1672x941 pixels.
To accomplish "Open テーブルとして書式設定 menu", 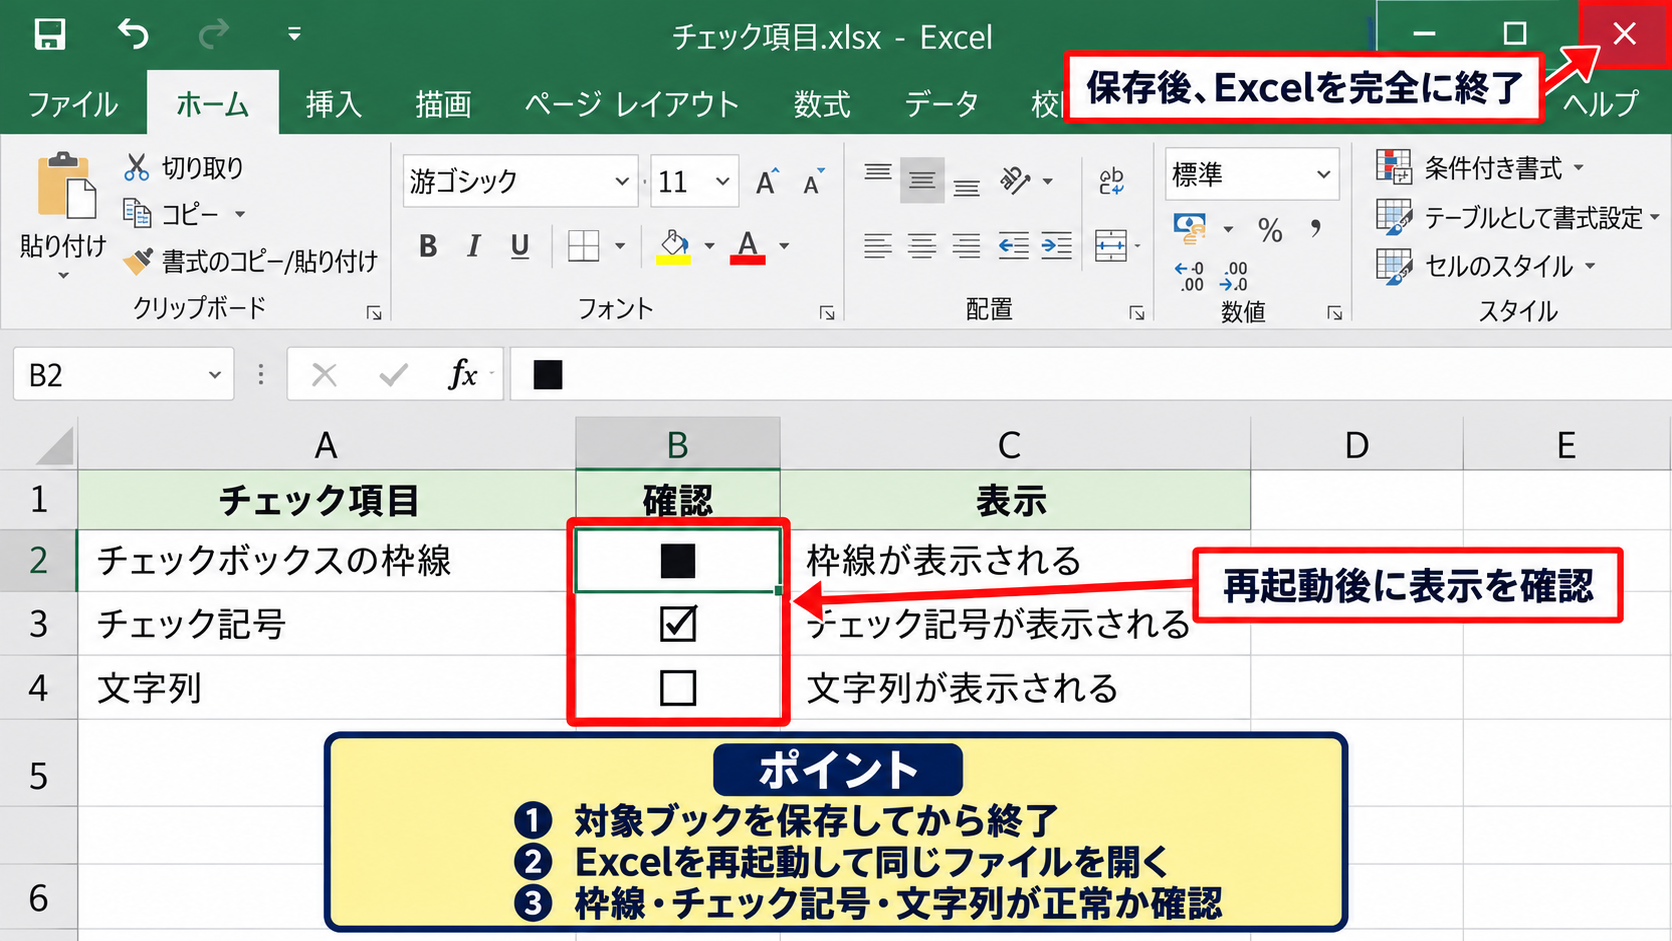I will pyautogui.click(x=1518, y=217).
